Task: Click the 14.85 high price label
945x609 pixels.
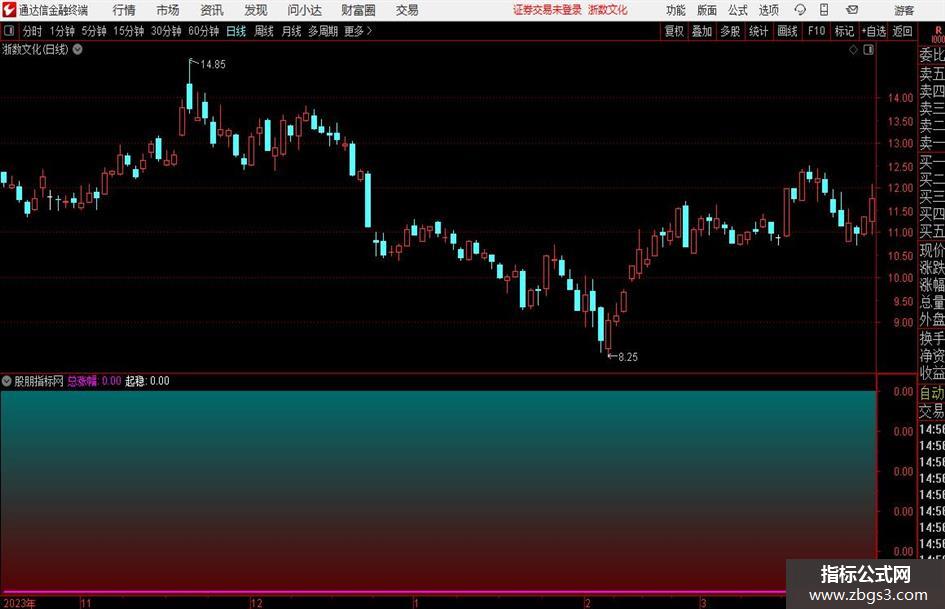Action: point(213,65)
